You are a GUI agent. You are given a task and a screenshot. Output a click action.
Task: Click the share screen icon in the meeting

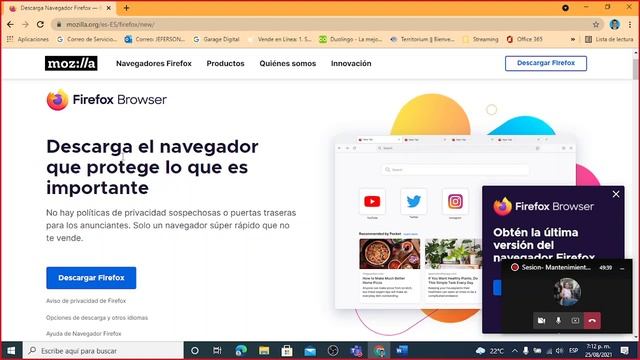pos(575,321)
